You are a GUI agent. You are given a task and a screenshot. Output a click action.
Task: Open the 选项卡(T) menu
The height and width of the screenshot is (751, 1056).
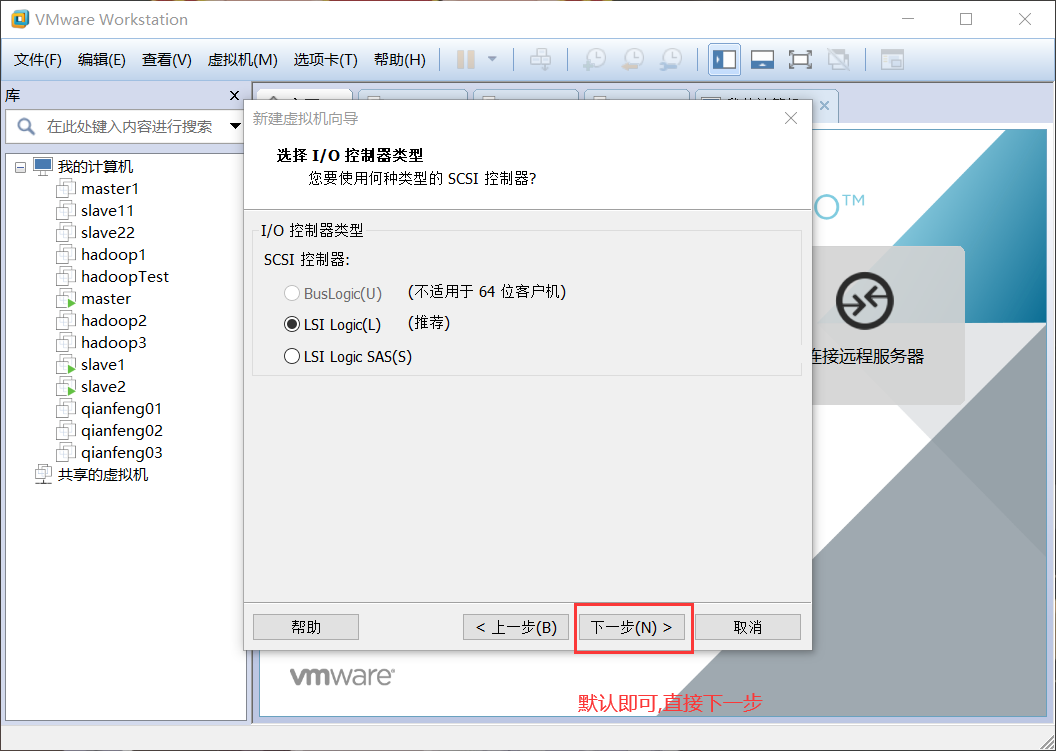point(325,60)
